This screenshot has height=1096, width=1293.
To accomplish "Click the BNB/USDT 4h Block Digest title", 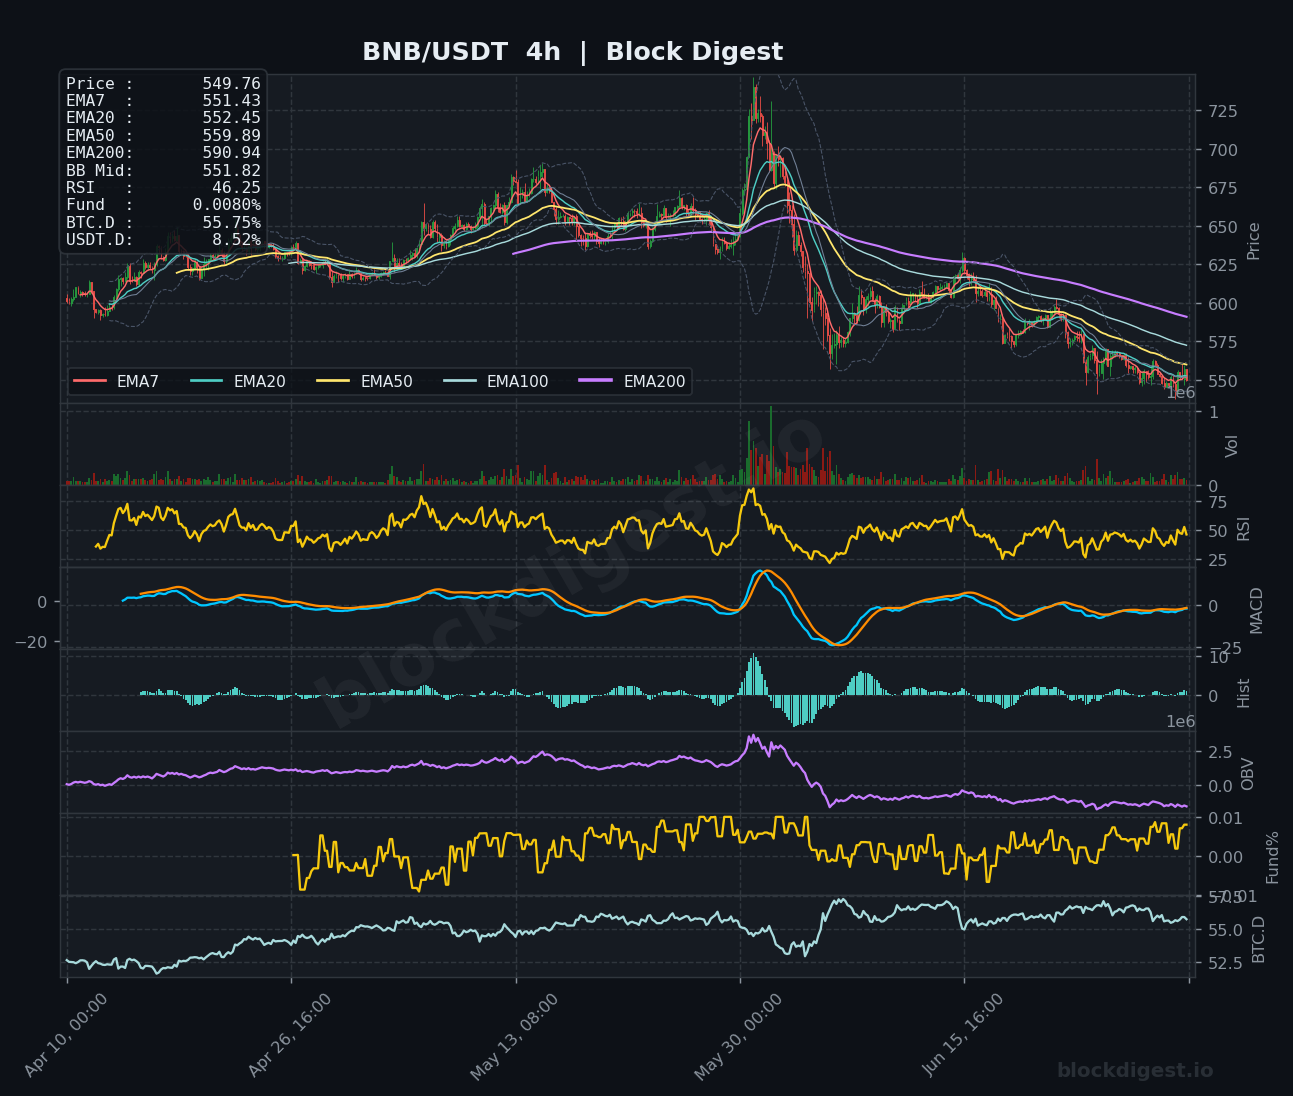I will click(x=572, y=52).
